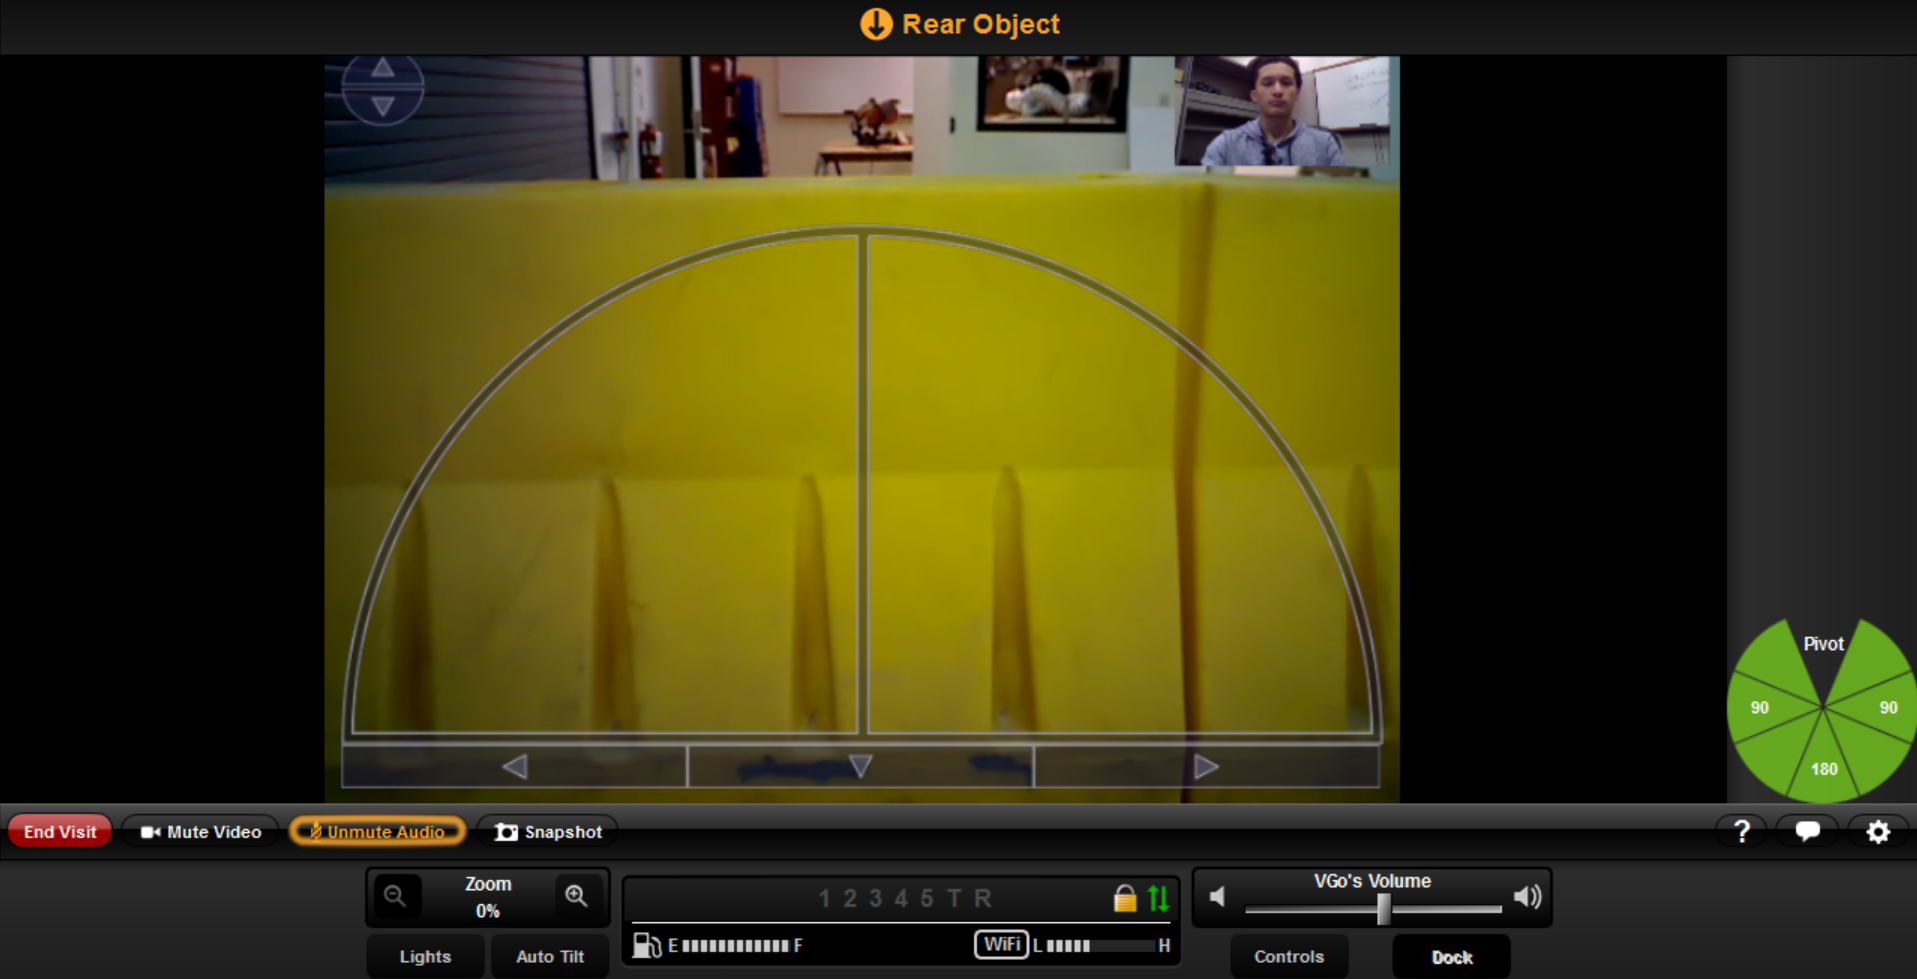The width and height of the screenshot is (1917, 979).
Task: Mute the video feed
Action: (201, 832)
